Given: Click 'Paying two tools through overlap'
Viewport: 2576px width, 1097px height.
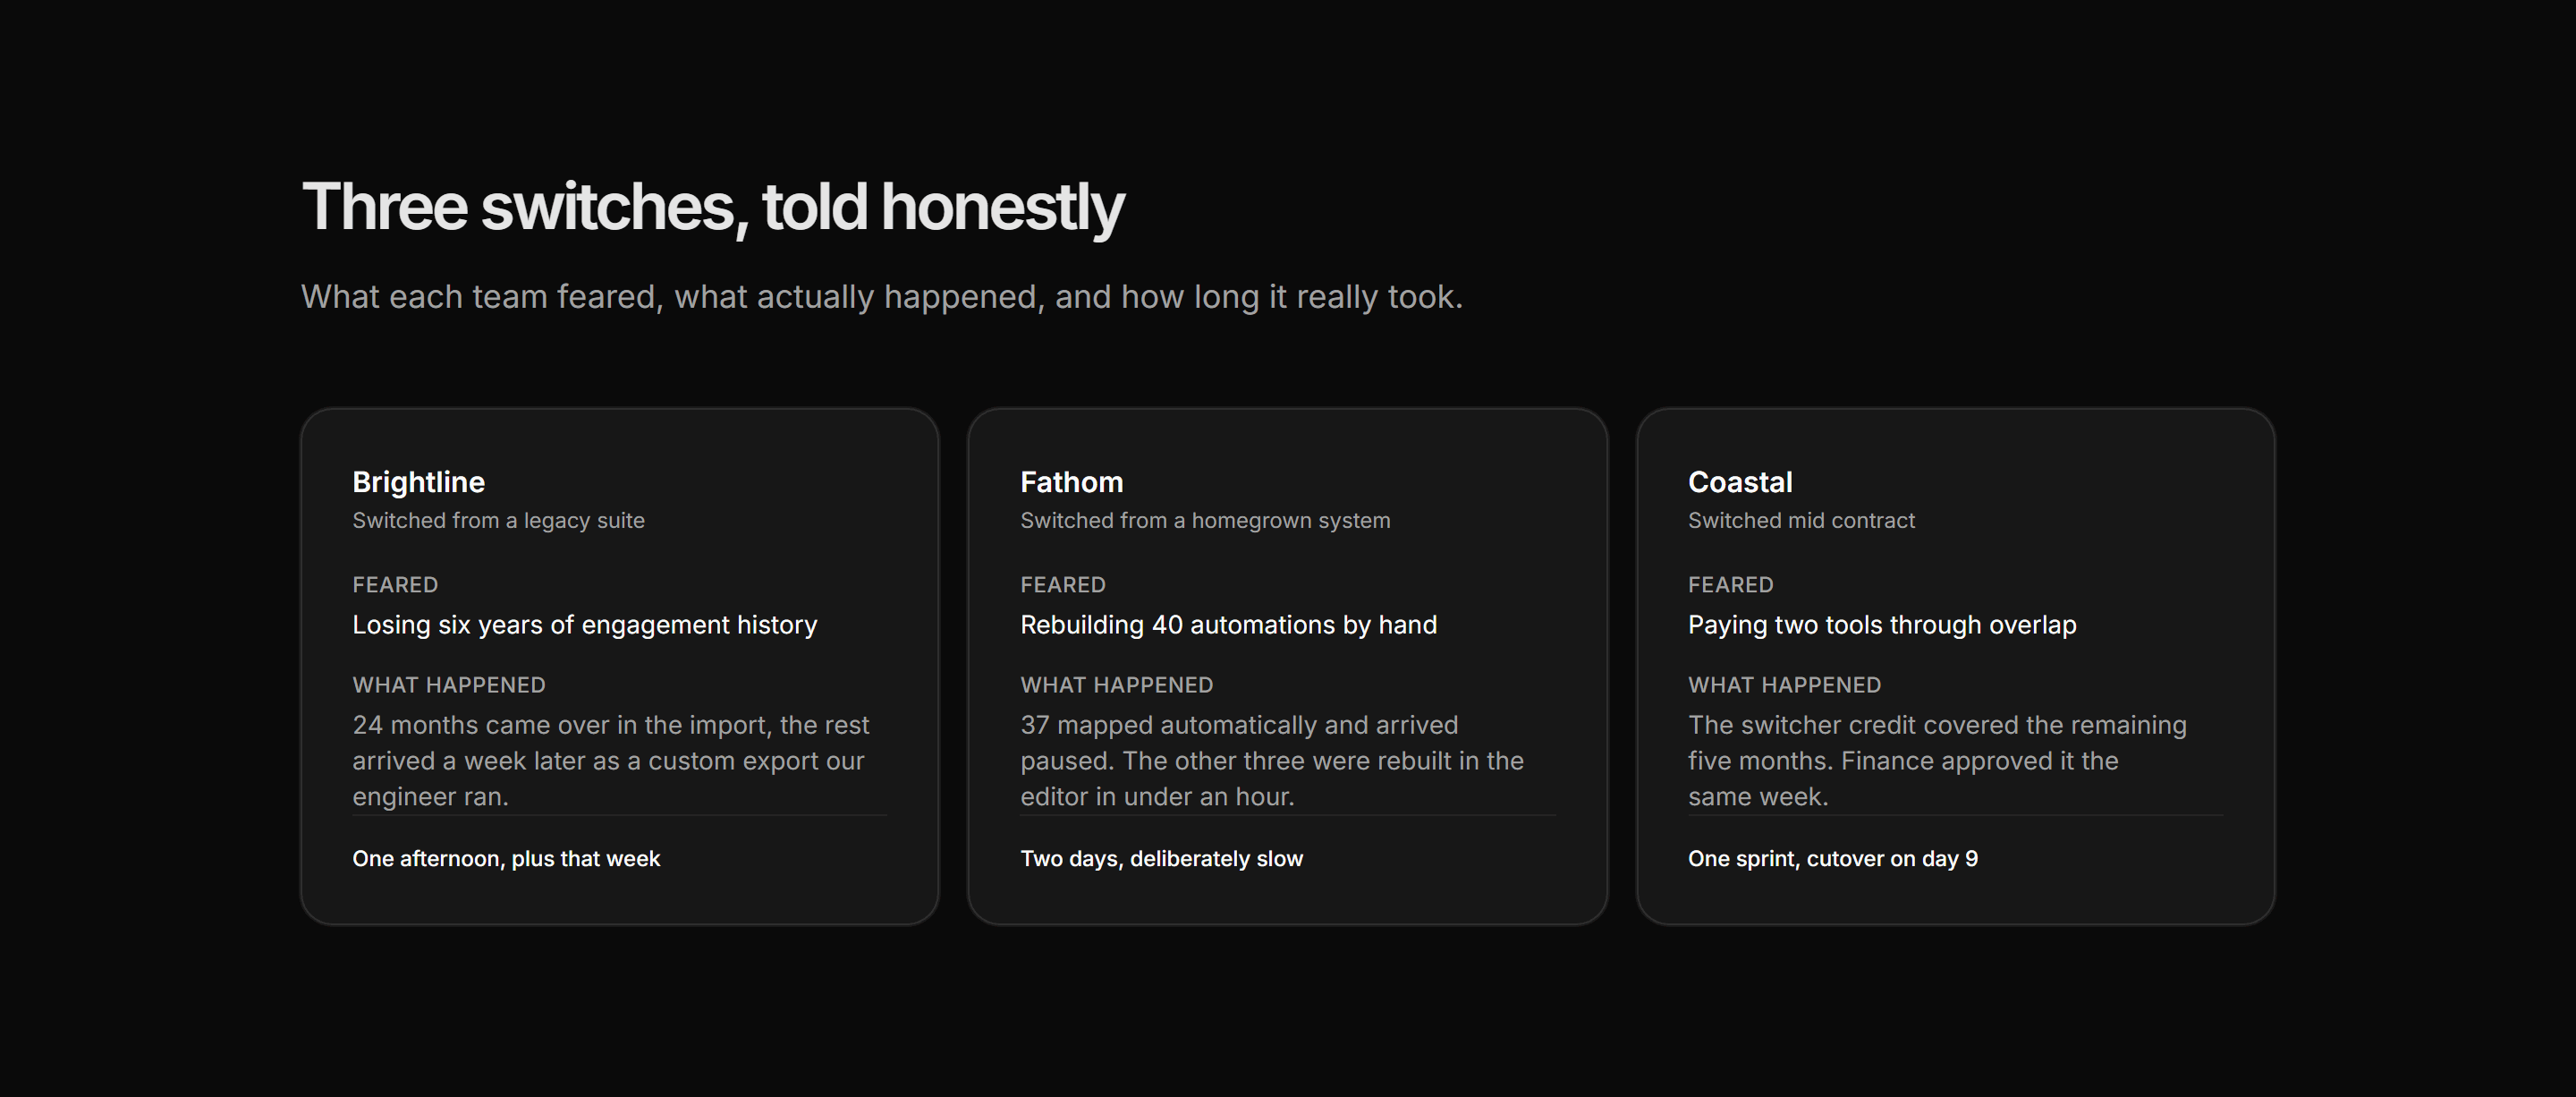Looking at the screenshot, I should 1882,625.
